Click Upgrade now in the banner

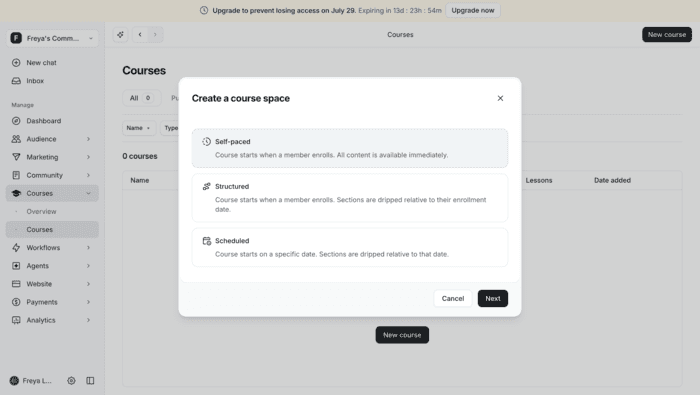(473, 10)
